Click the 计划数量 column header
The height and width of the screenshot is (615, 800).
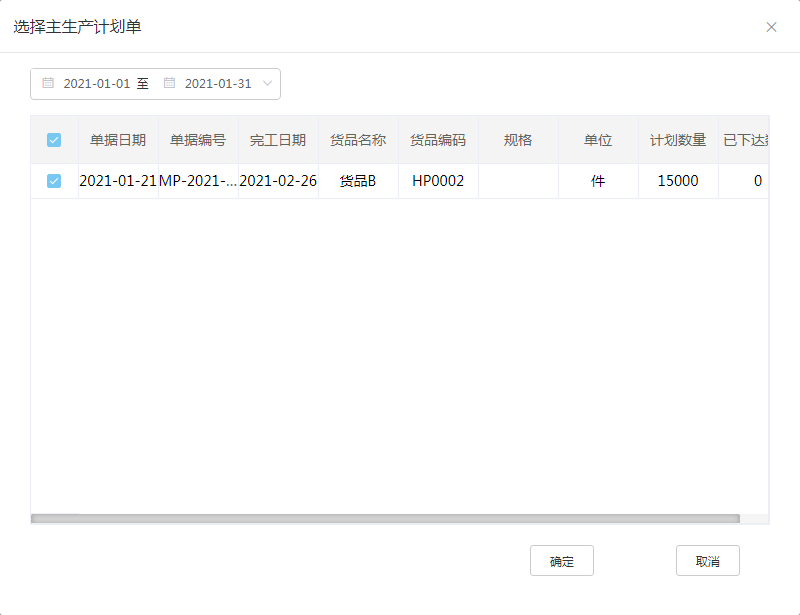tap(678, 140)
